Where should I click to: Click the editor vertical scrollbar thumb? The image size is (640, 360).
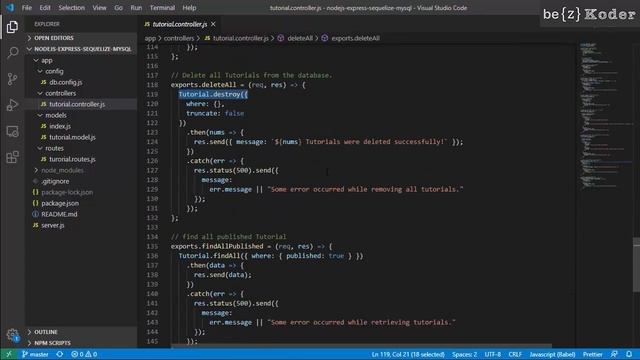(x=636, y=264)
